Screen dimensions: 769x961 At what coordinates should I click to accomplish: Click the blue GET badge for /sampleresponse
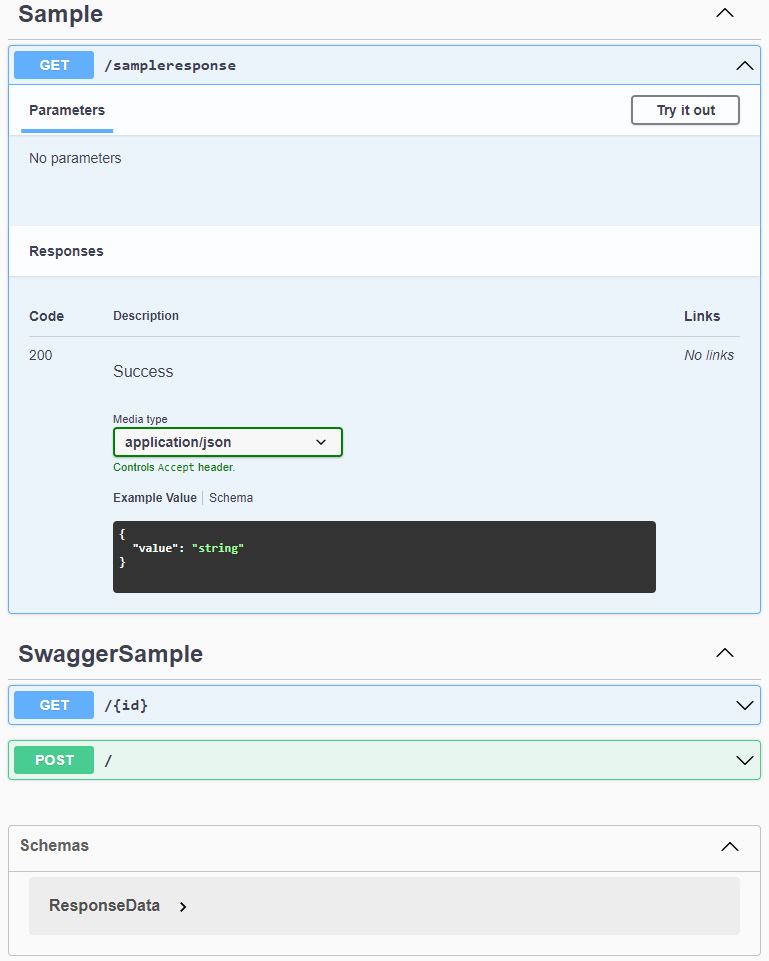point(54,65)
